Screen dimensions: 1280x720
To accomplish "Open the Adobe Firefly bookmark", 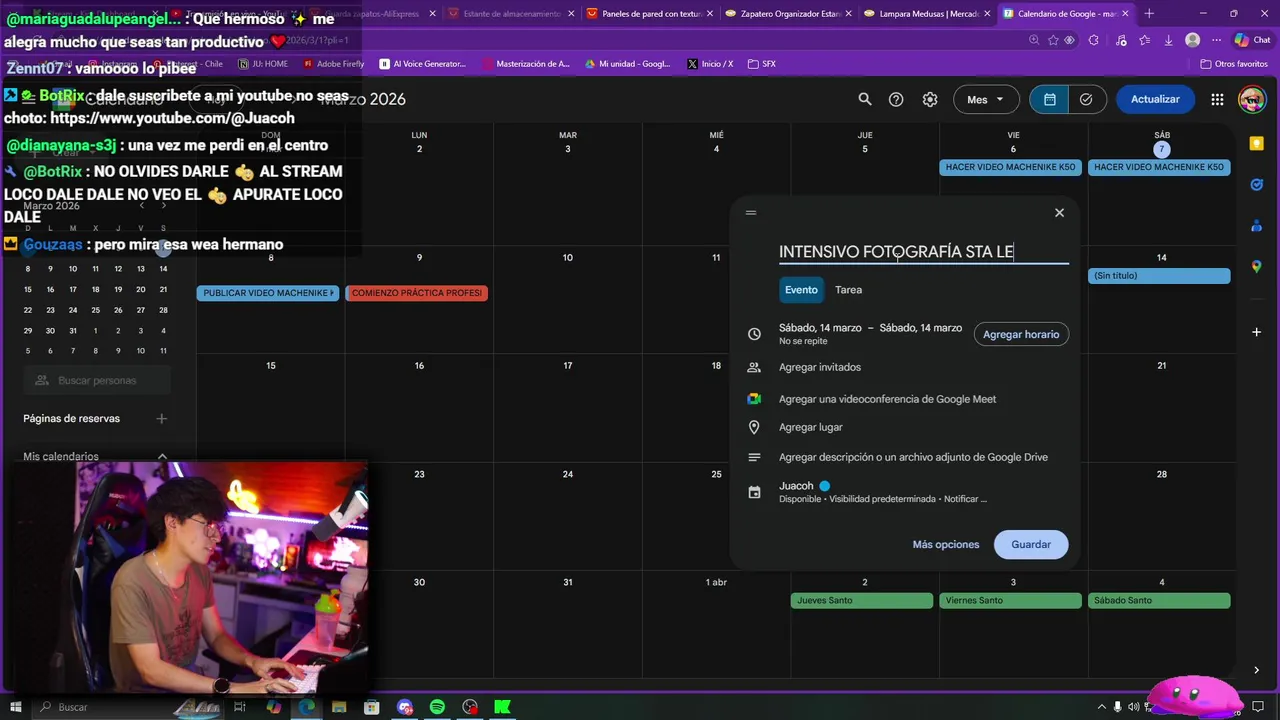I will coord(334,64).
